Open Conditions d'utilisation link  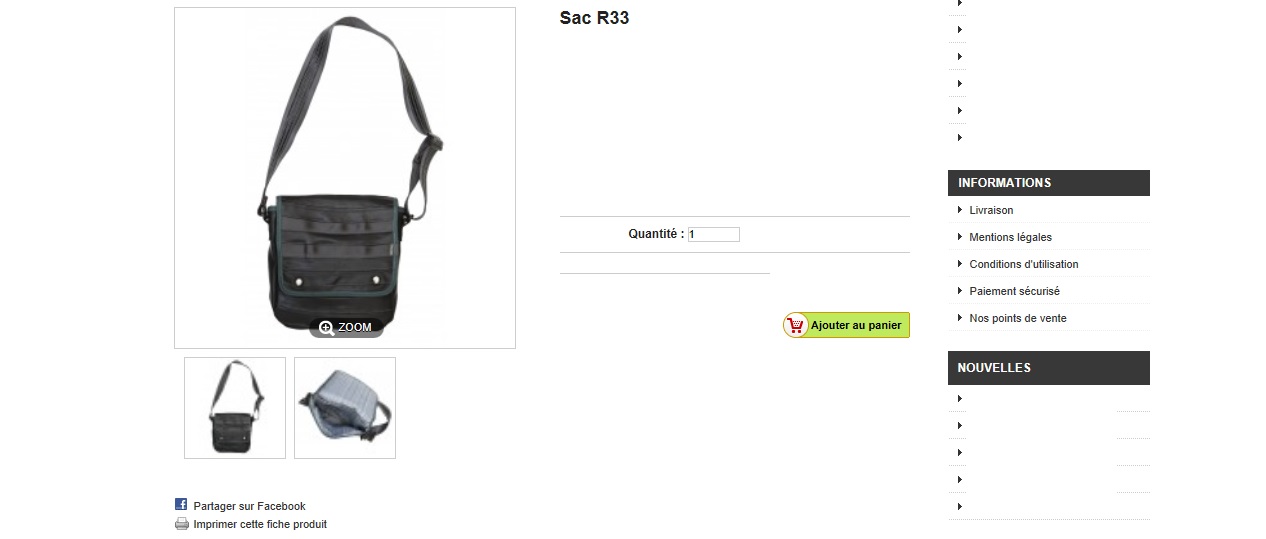click(1024, 264)
